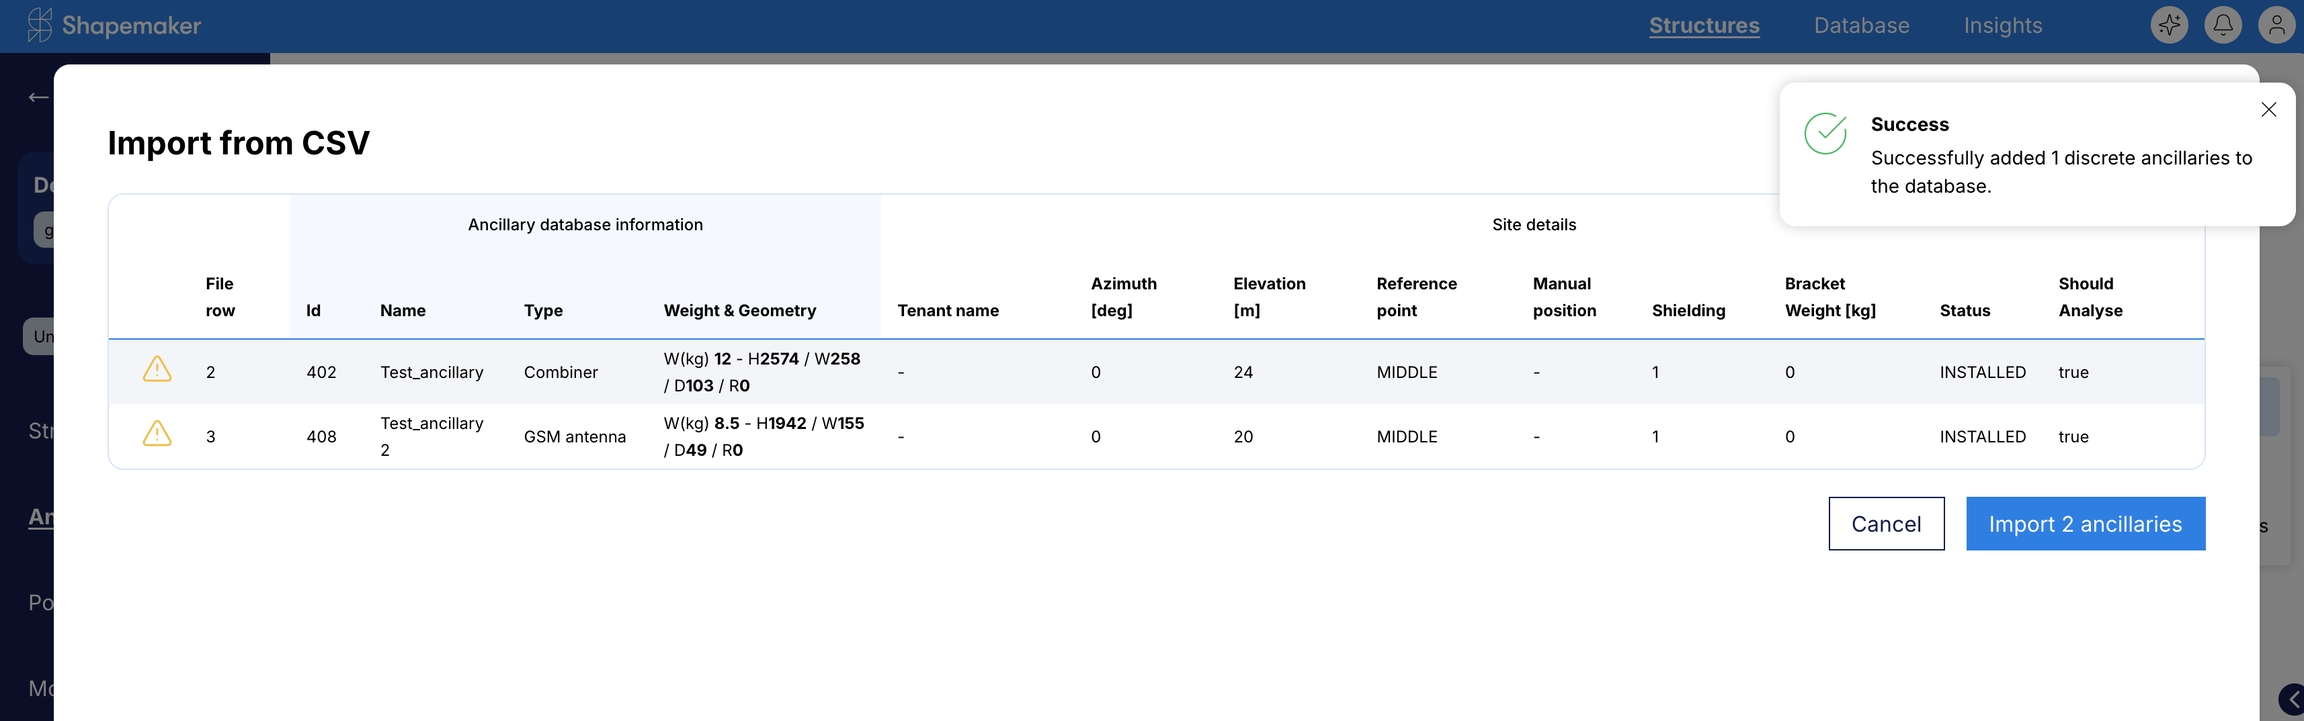Click warning icon for file row 2
The image size is (2304, 721).
coord(157,370)
